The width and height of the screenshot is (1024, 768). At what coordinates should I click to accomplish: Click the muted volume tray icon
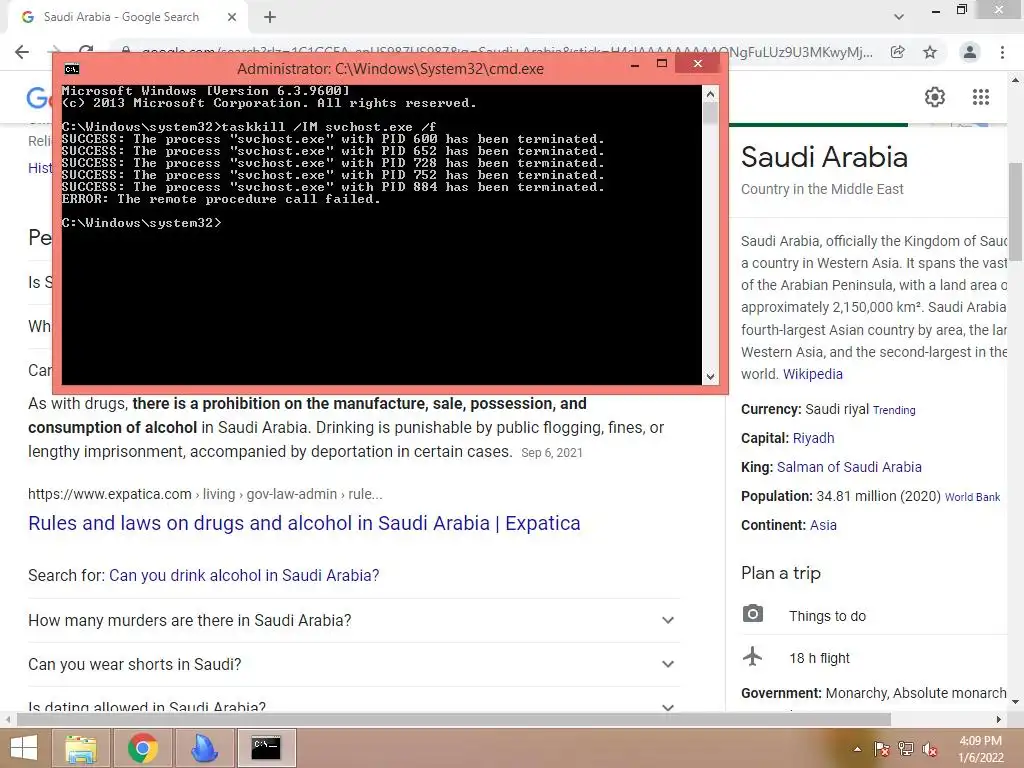[x=930, y=749]
